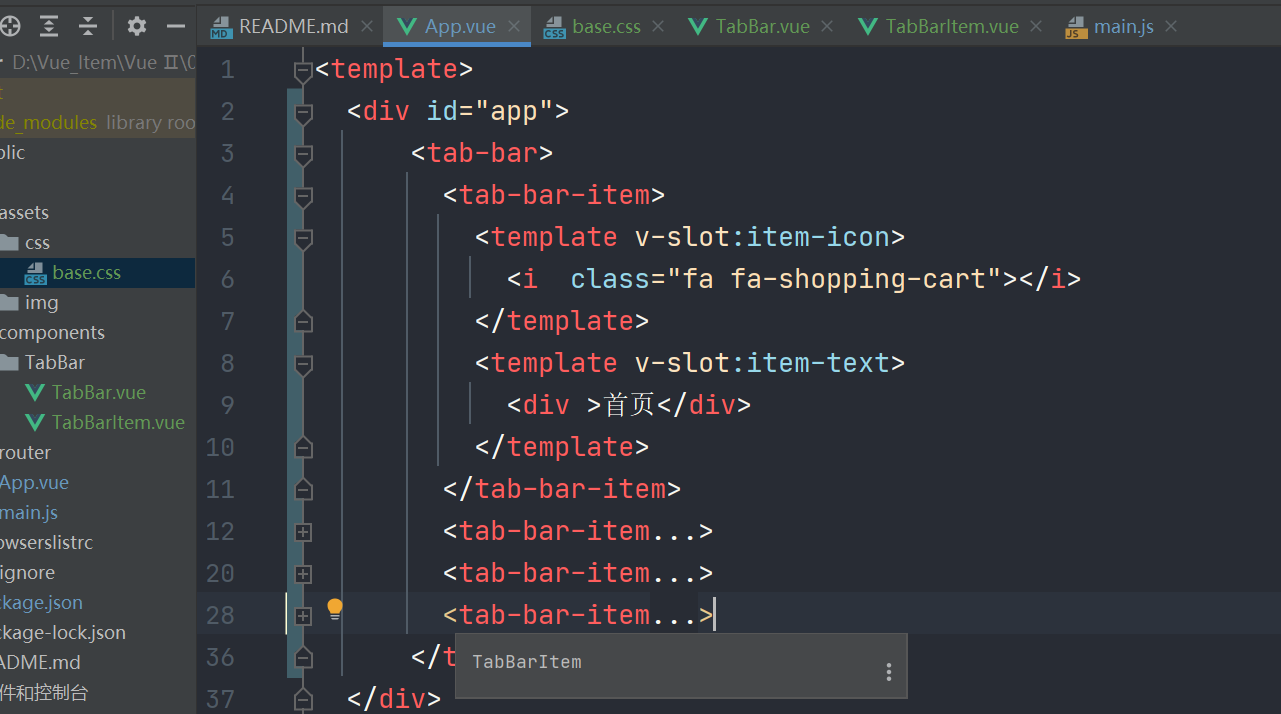
Task: Open TabBar.vue from project tree
Action: pos(99,393)
